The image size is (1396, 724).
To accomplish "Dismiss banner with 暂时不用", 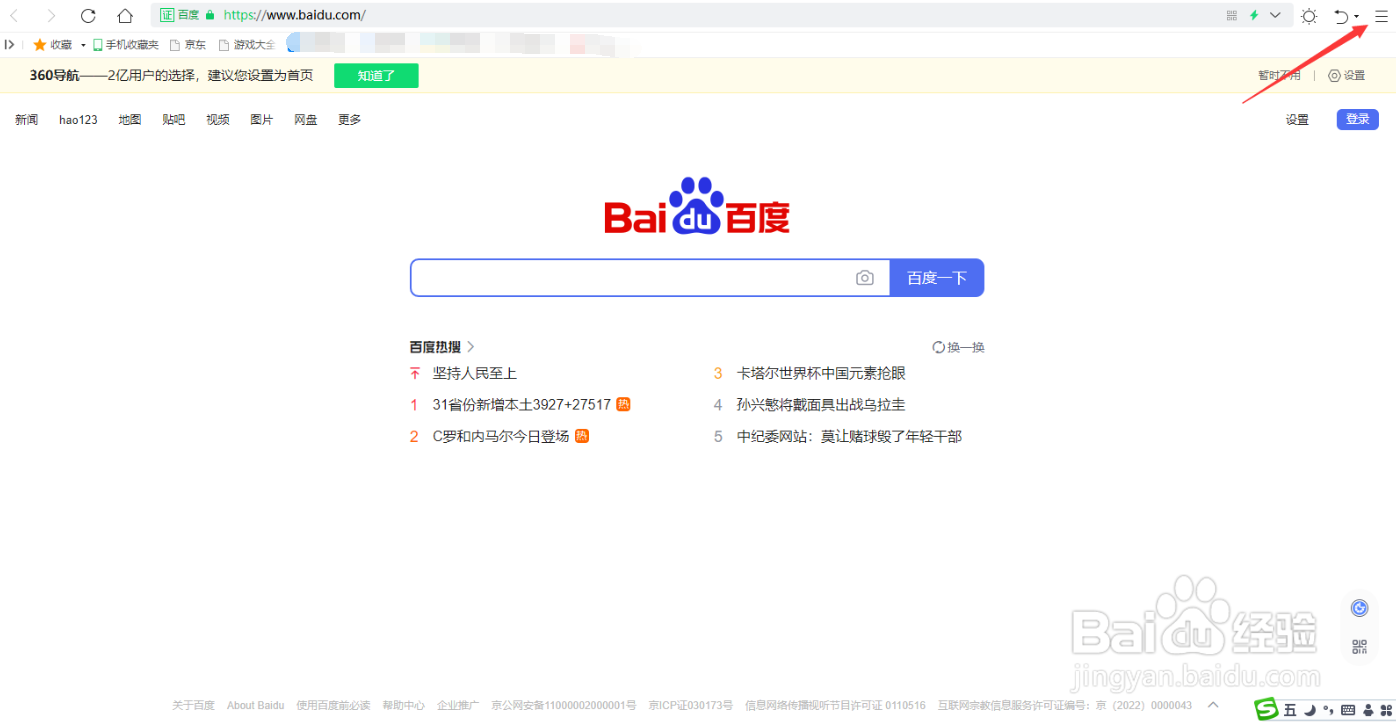I will (x=1279, y=75).
